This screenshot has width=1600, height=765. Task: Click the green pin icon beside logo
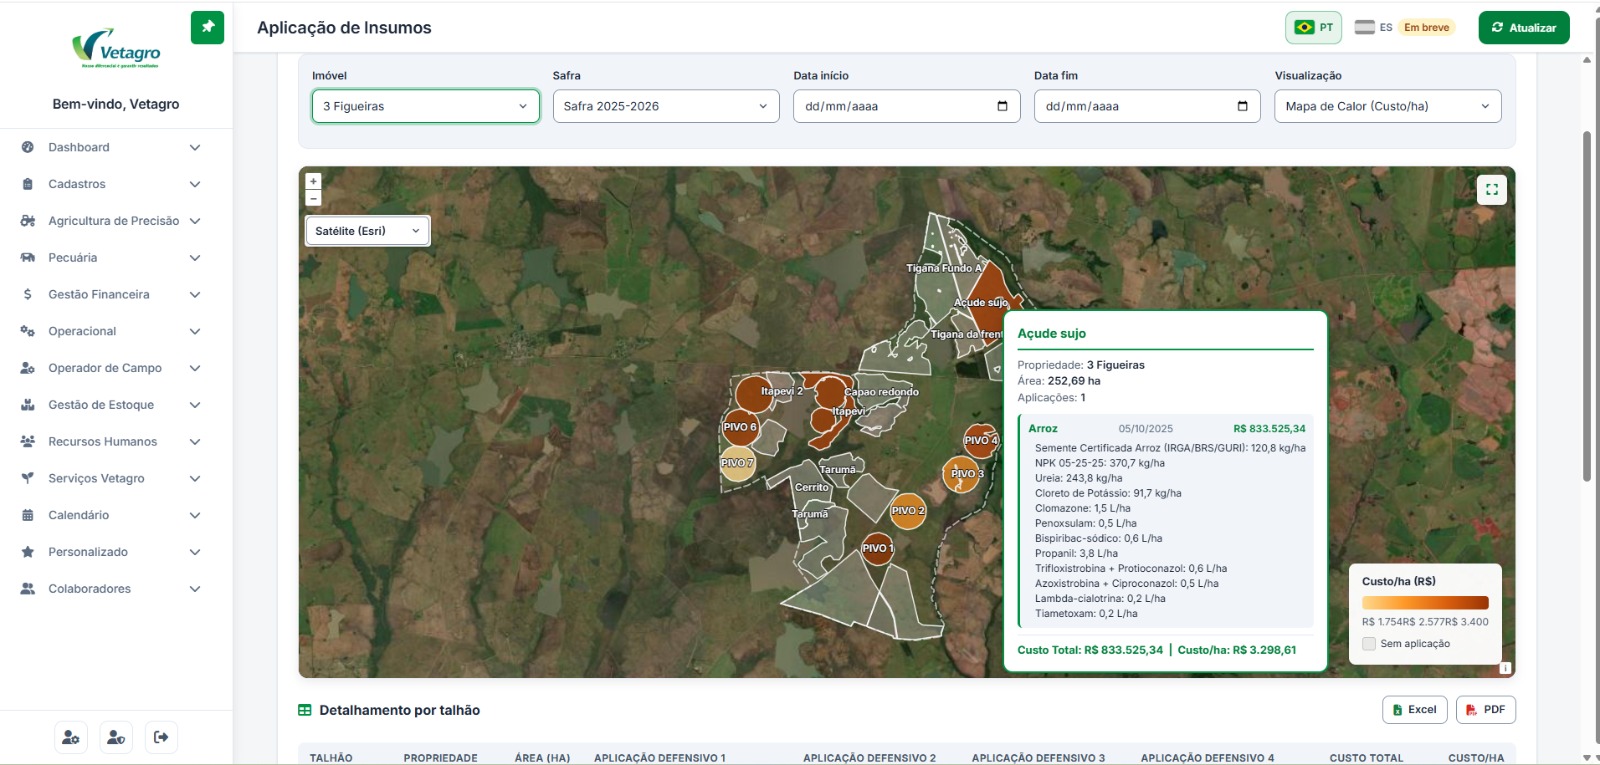[x=207, y=27]
